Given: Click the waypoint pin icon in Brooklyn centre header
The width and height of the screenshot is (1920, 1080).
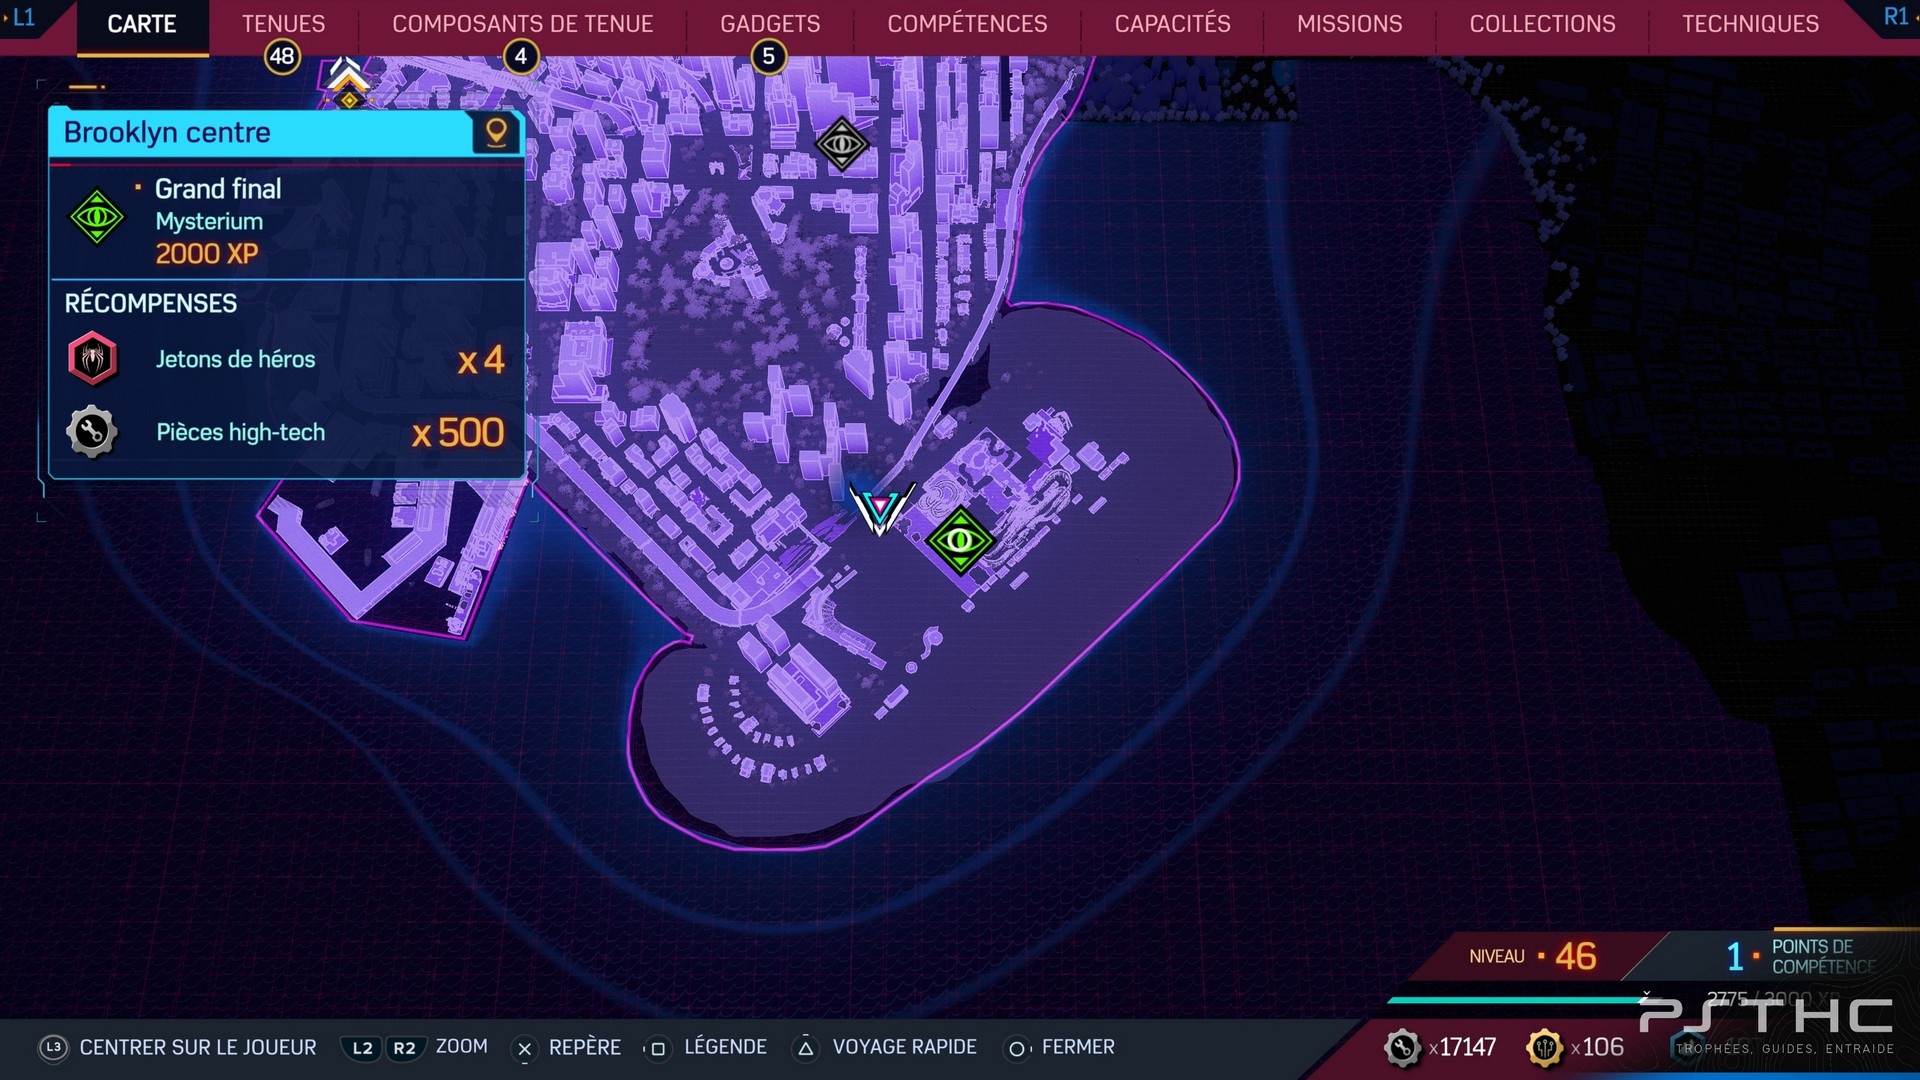Looking at the screenshot, I should click(496, 132).
